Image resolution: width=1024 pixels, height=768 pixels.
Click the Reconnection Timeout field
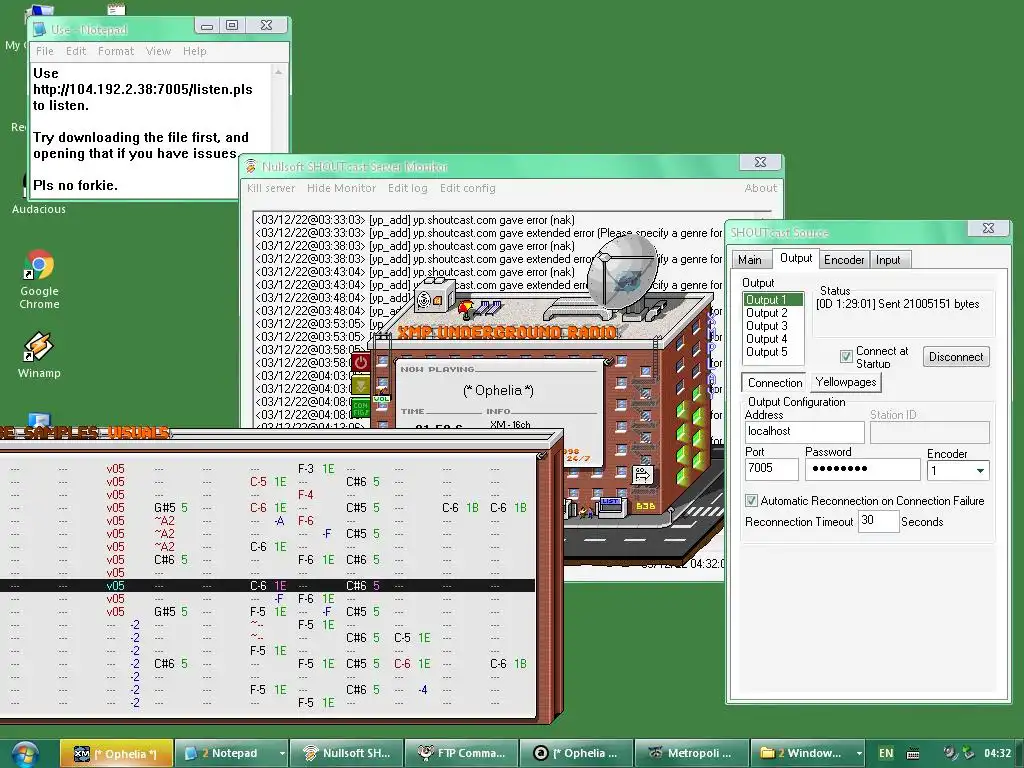click(x=878, y=521)
